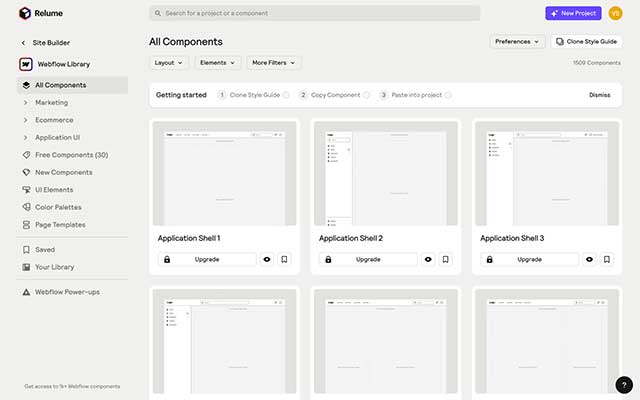This screenshot has width=640, height=400.
Task: Click Upgrade on Application Shell 3
Action: [529, 259]
